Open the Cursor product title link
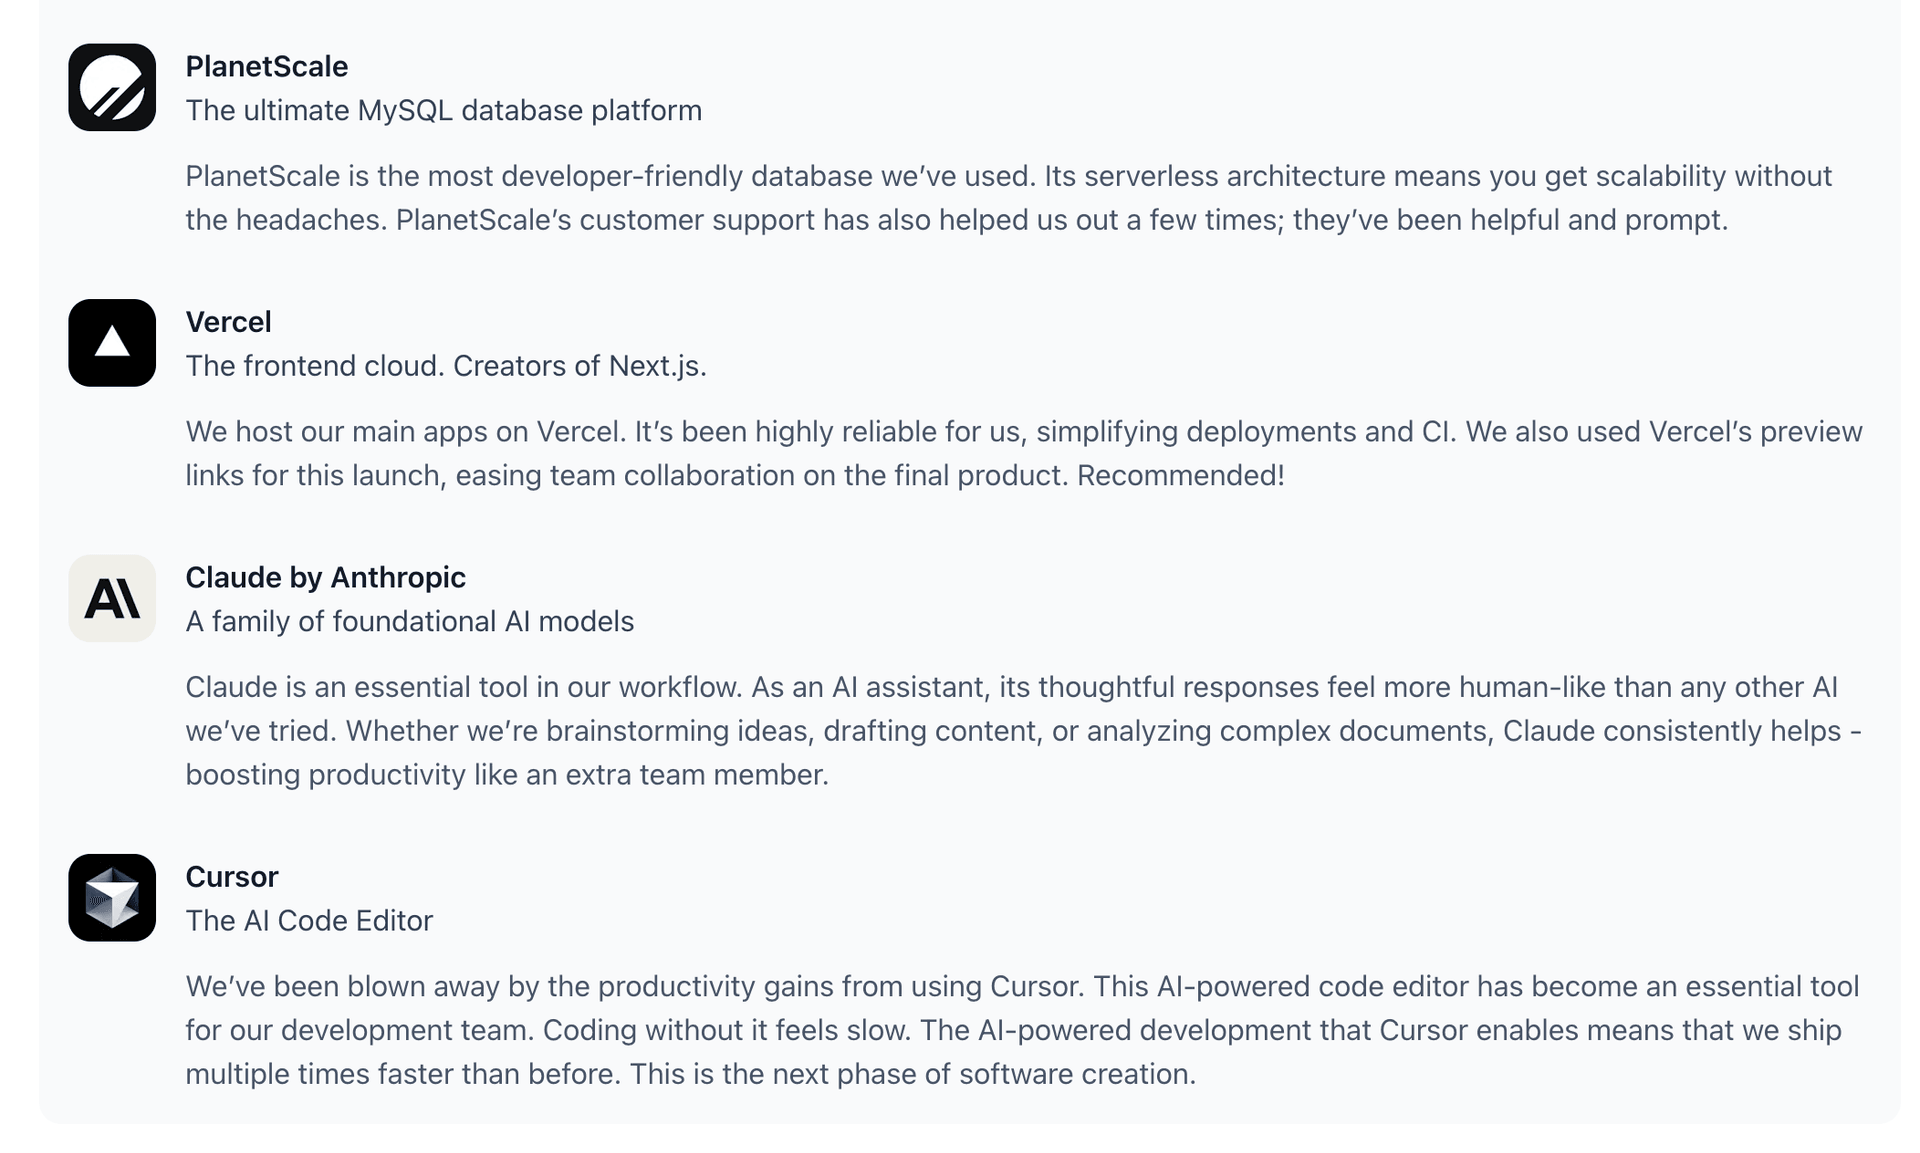 (x=231, y=877)
